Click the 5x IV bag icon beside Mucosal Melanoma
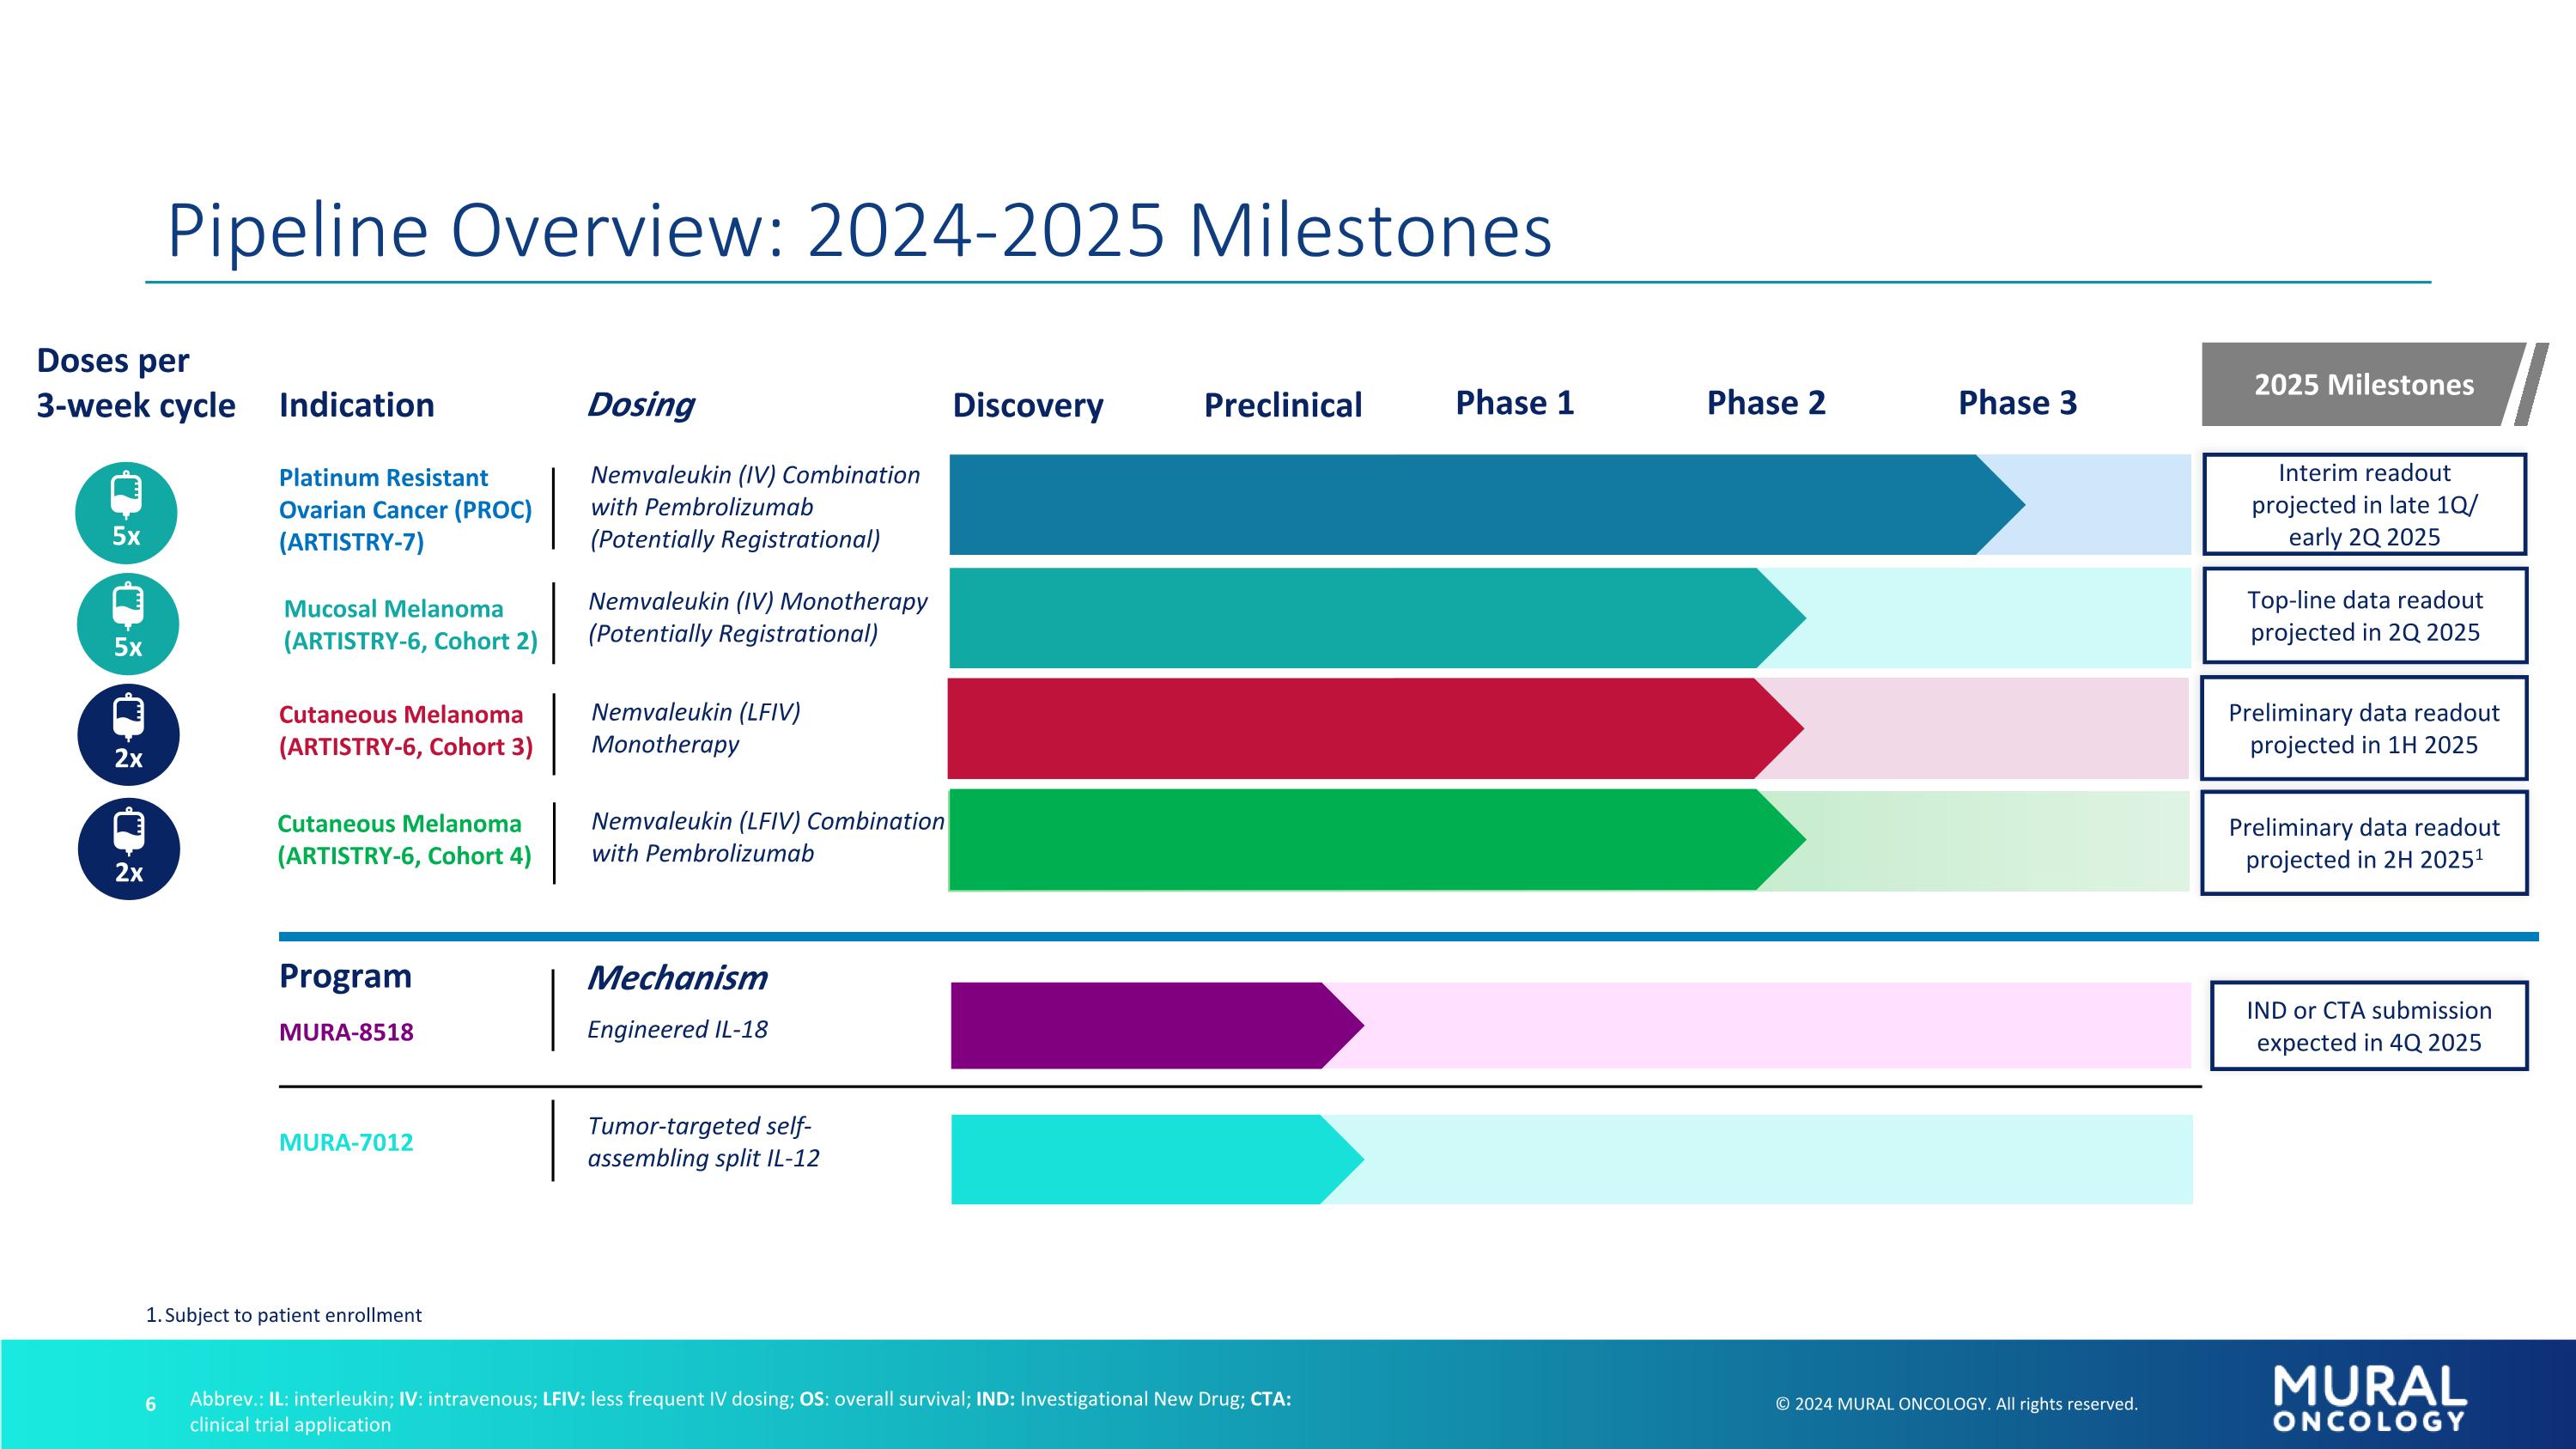This screenshot has width=2576, height=1449. tap(128, 624)
